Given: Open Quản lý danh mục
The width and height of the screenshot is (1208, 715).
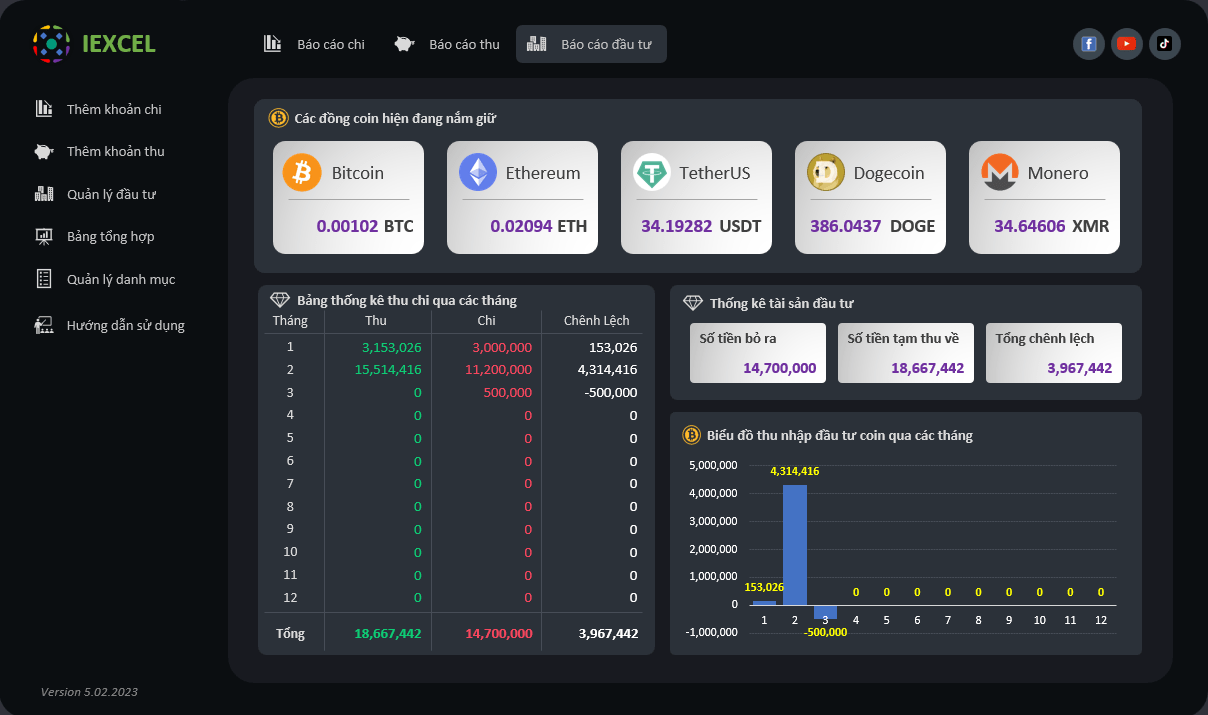Looking at the screenshot, I should 120,279.
